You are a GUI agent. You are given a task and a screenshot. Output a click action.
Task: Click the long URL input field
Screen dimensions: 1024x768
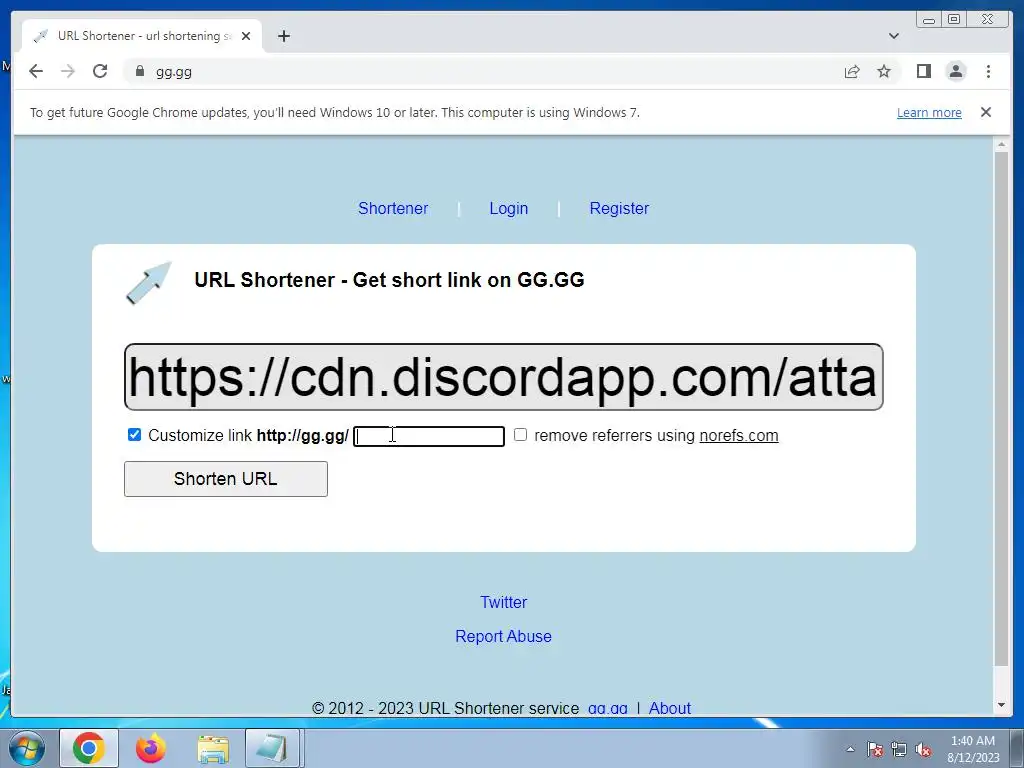(504, 377)
